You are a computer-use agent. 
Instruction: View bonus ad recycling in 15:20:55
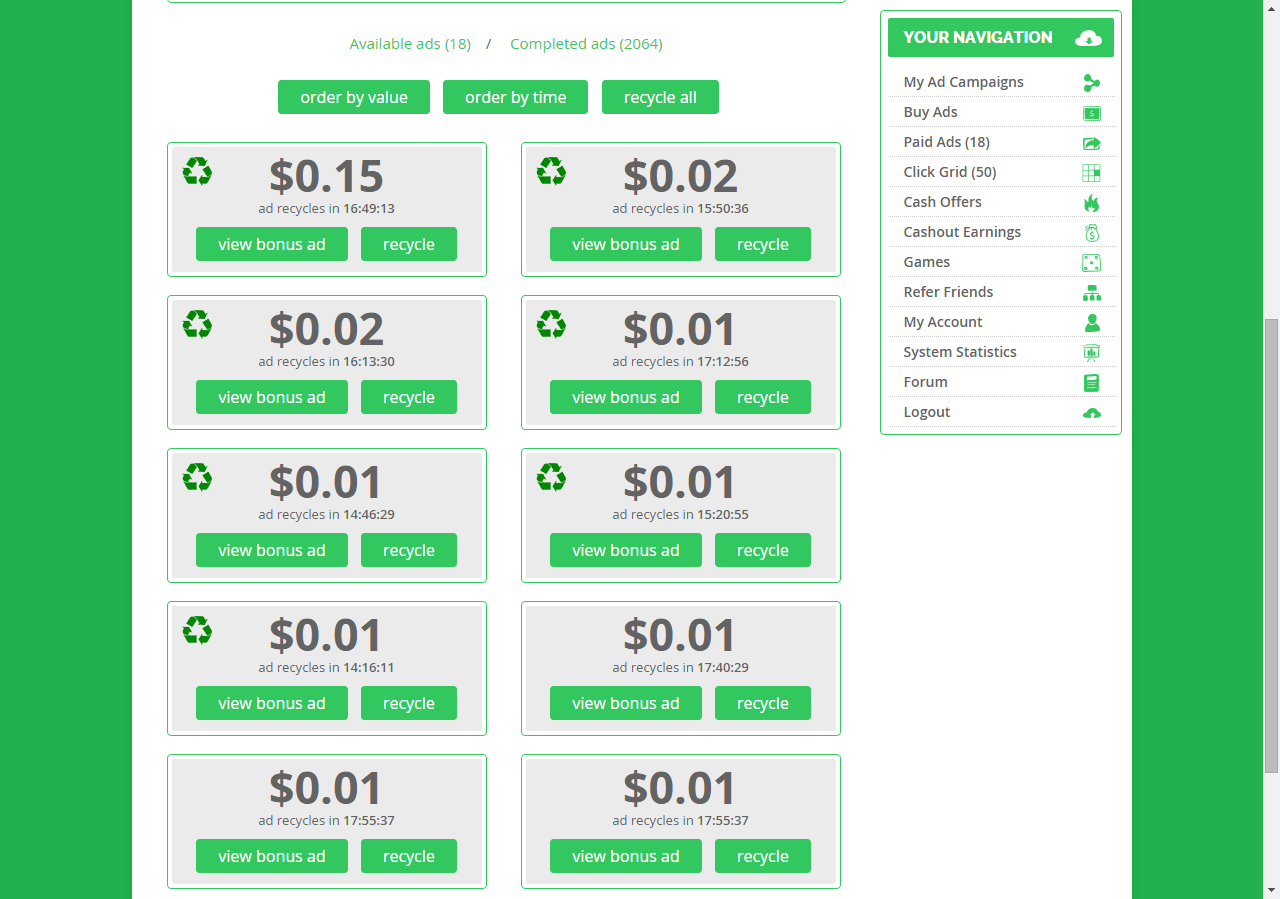[626, 550]
